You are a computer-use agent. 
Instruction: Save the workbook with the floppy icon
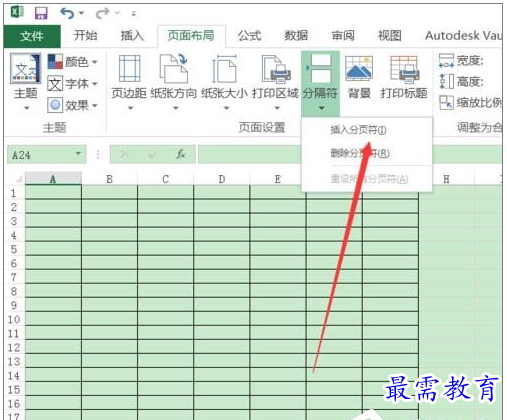click(x=41, y=13)
